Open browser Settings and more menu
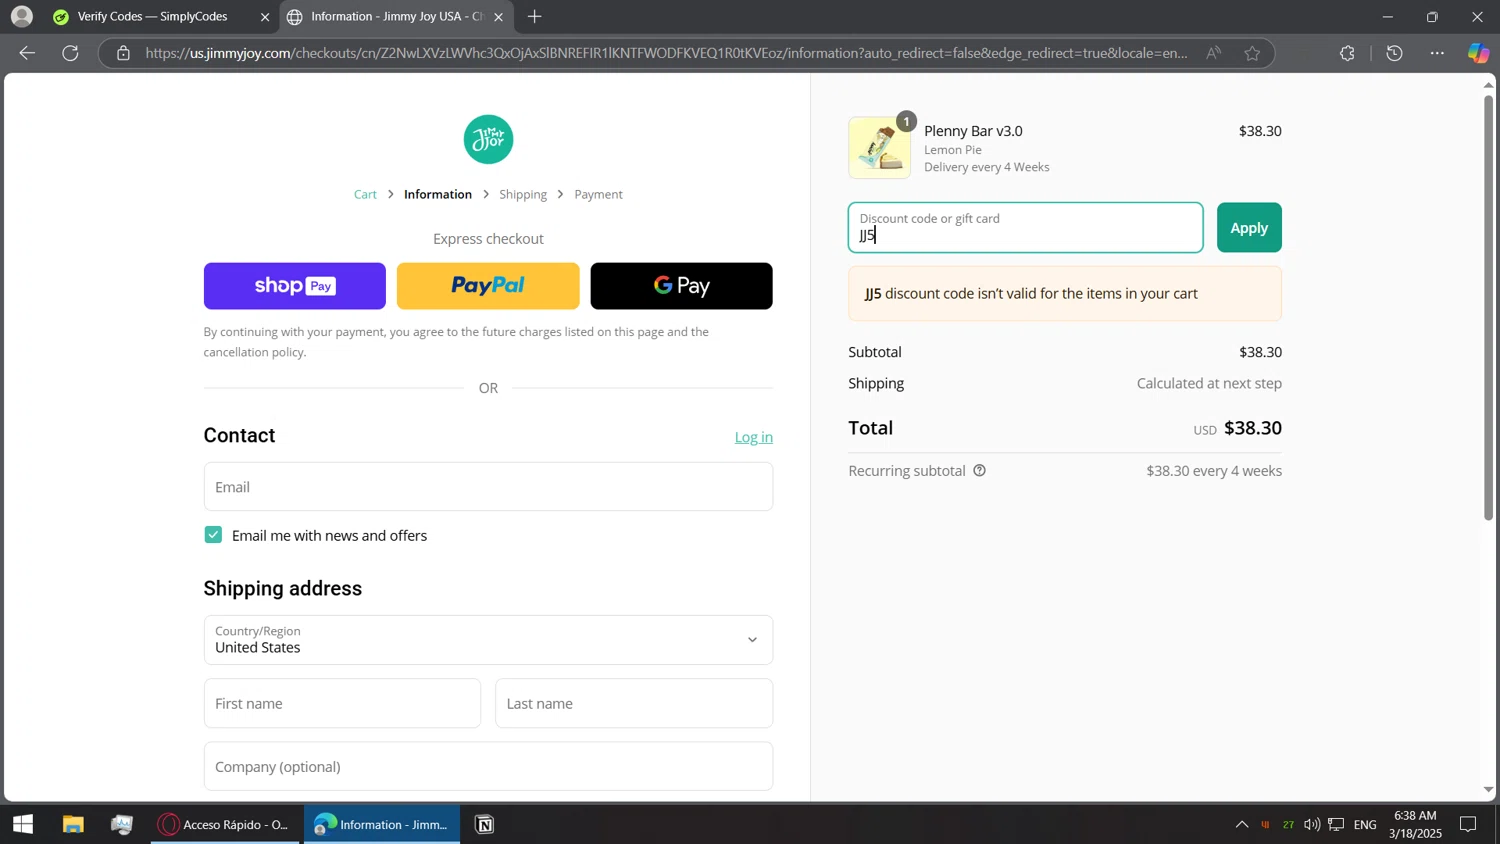Screen dimensions: 1500x844 (x=1437, y=53)
